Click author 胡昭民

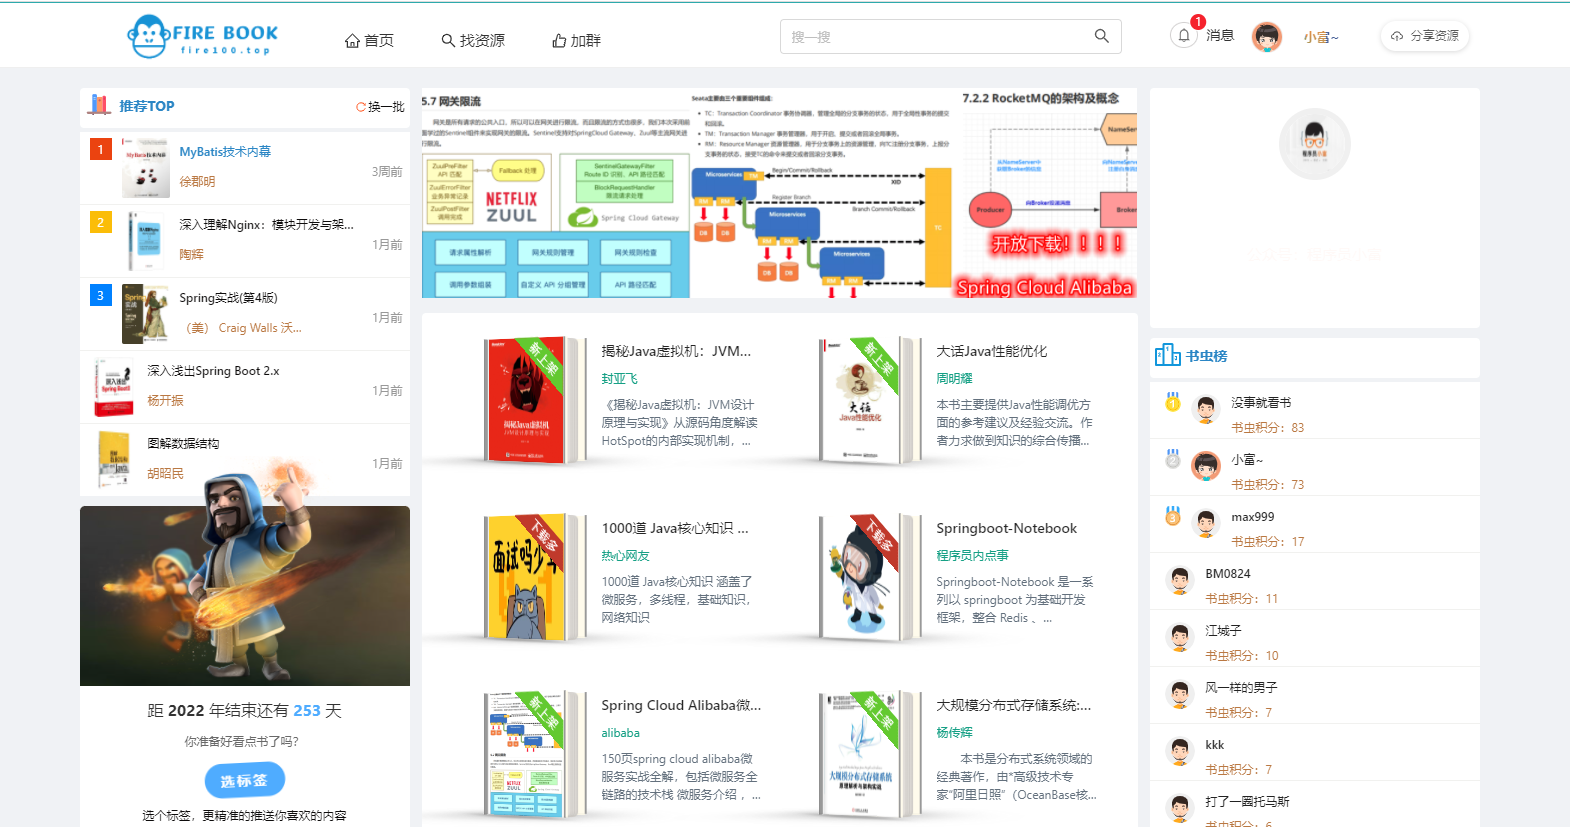point(165,473)
